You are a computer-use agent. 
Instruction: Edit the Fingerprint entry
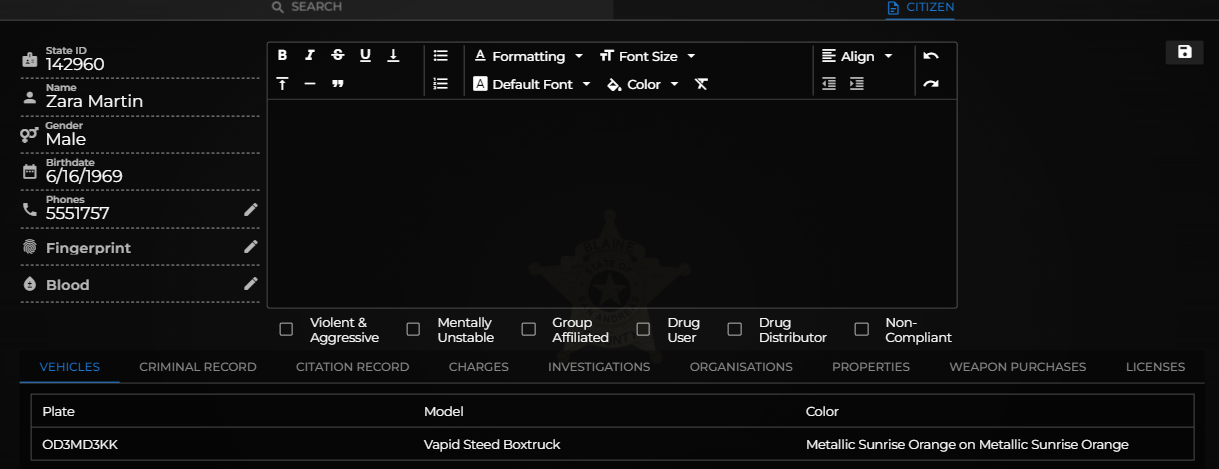coord(251,246)
